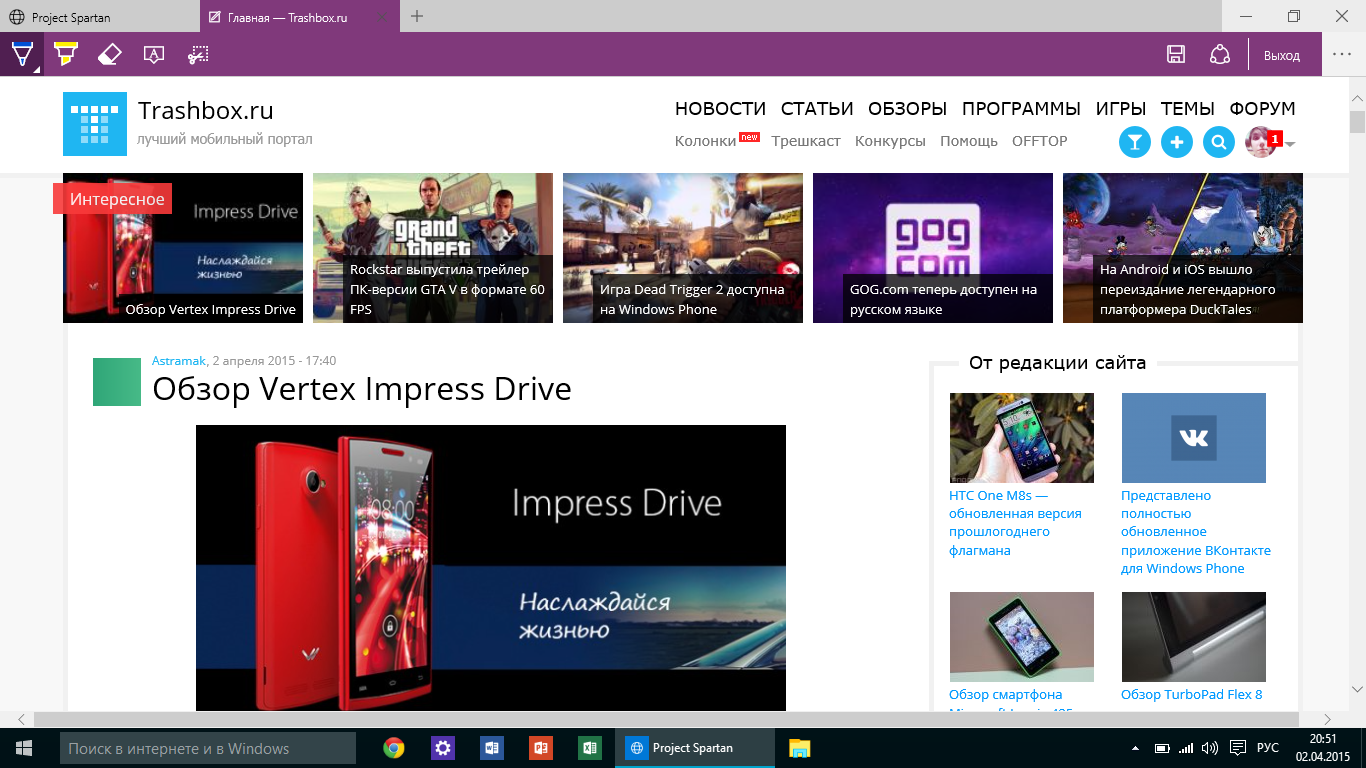Launch Google Chrome from the taskbar
1366x768 pixels.
[394, 748]
